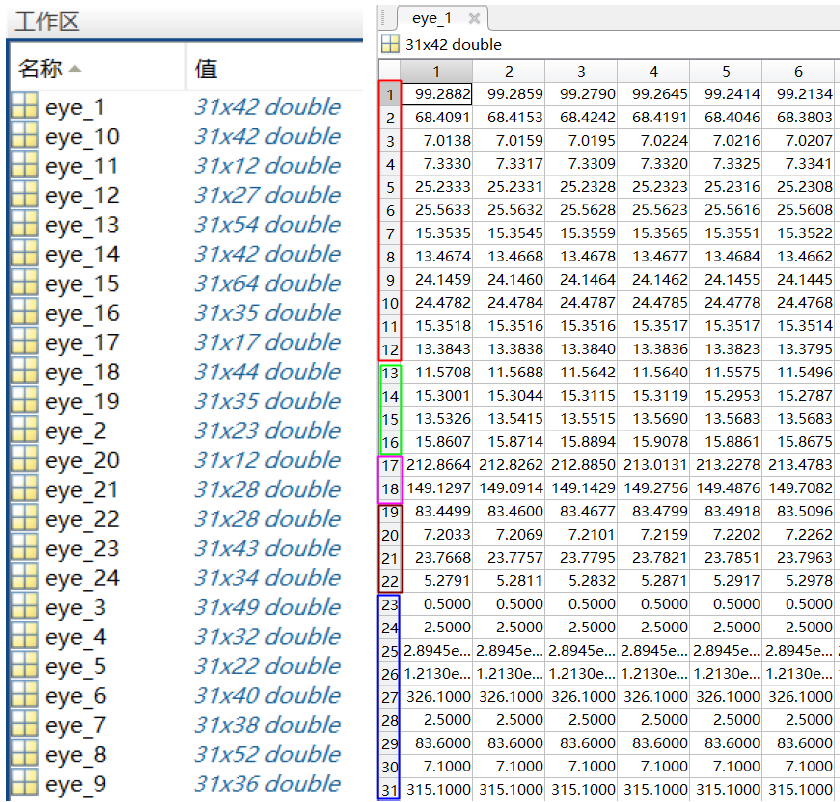
Task: Click cell containing 99.2882
Action: [437, 94]
